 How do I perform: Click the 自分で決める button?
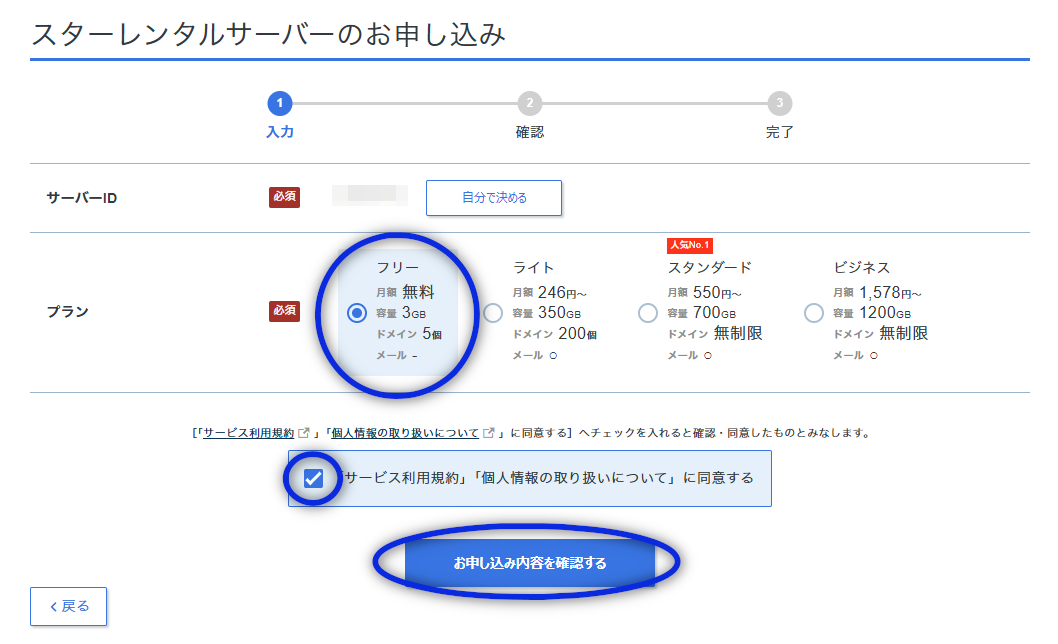494,198
